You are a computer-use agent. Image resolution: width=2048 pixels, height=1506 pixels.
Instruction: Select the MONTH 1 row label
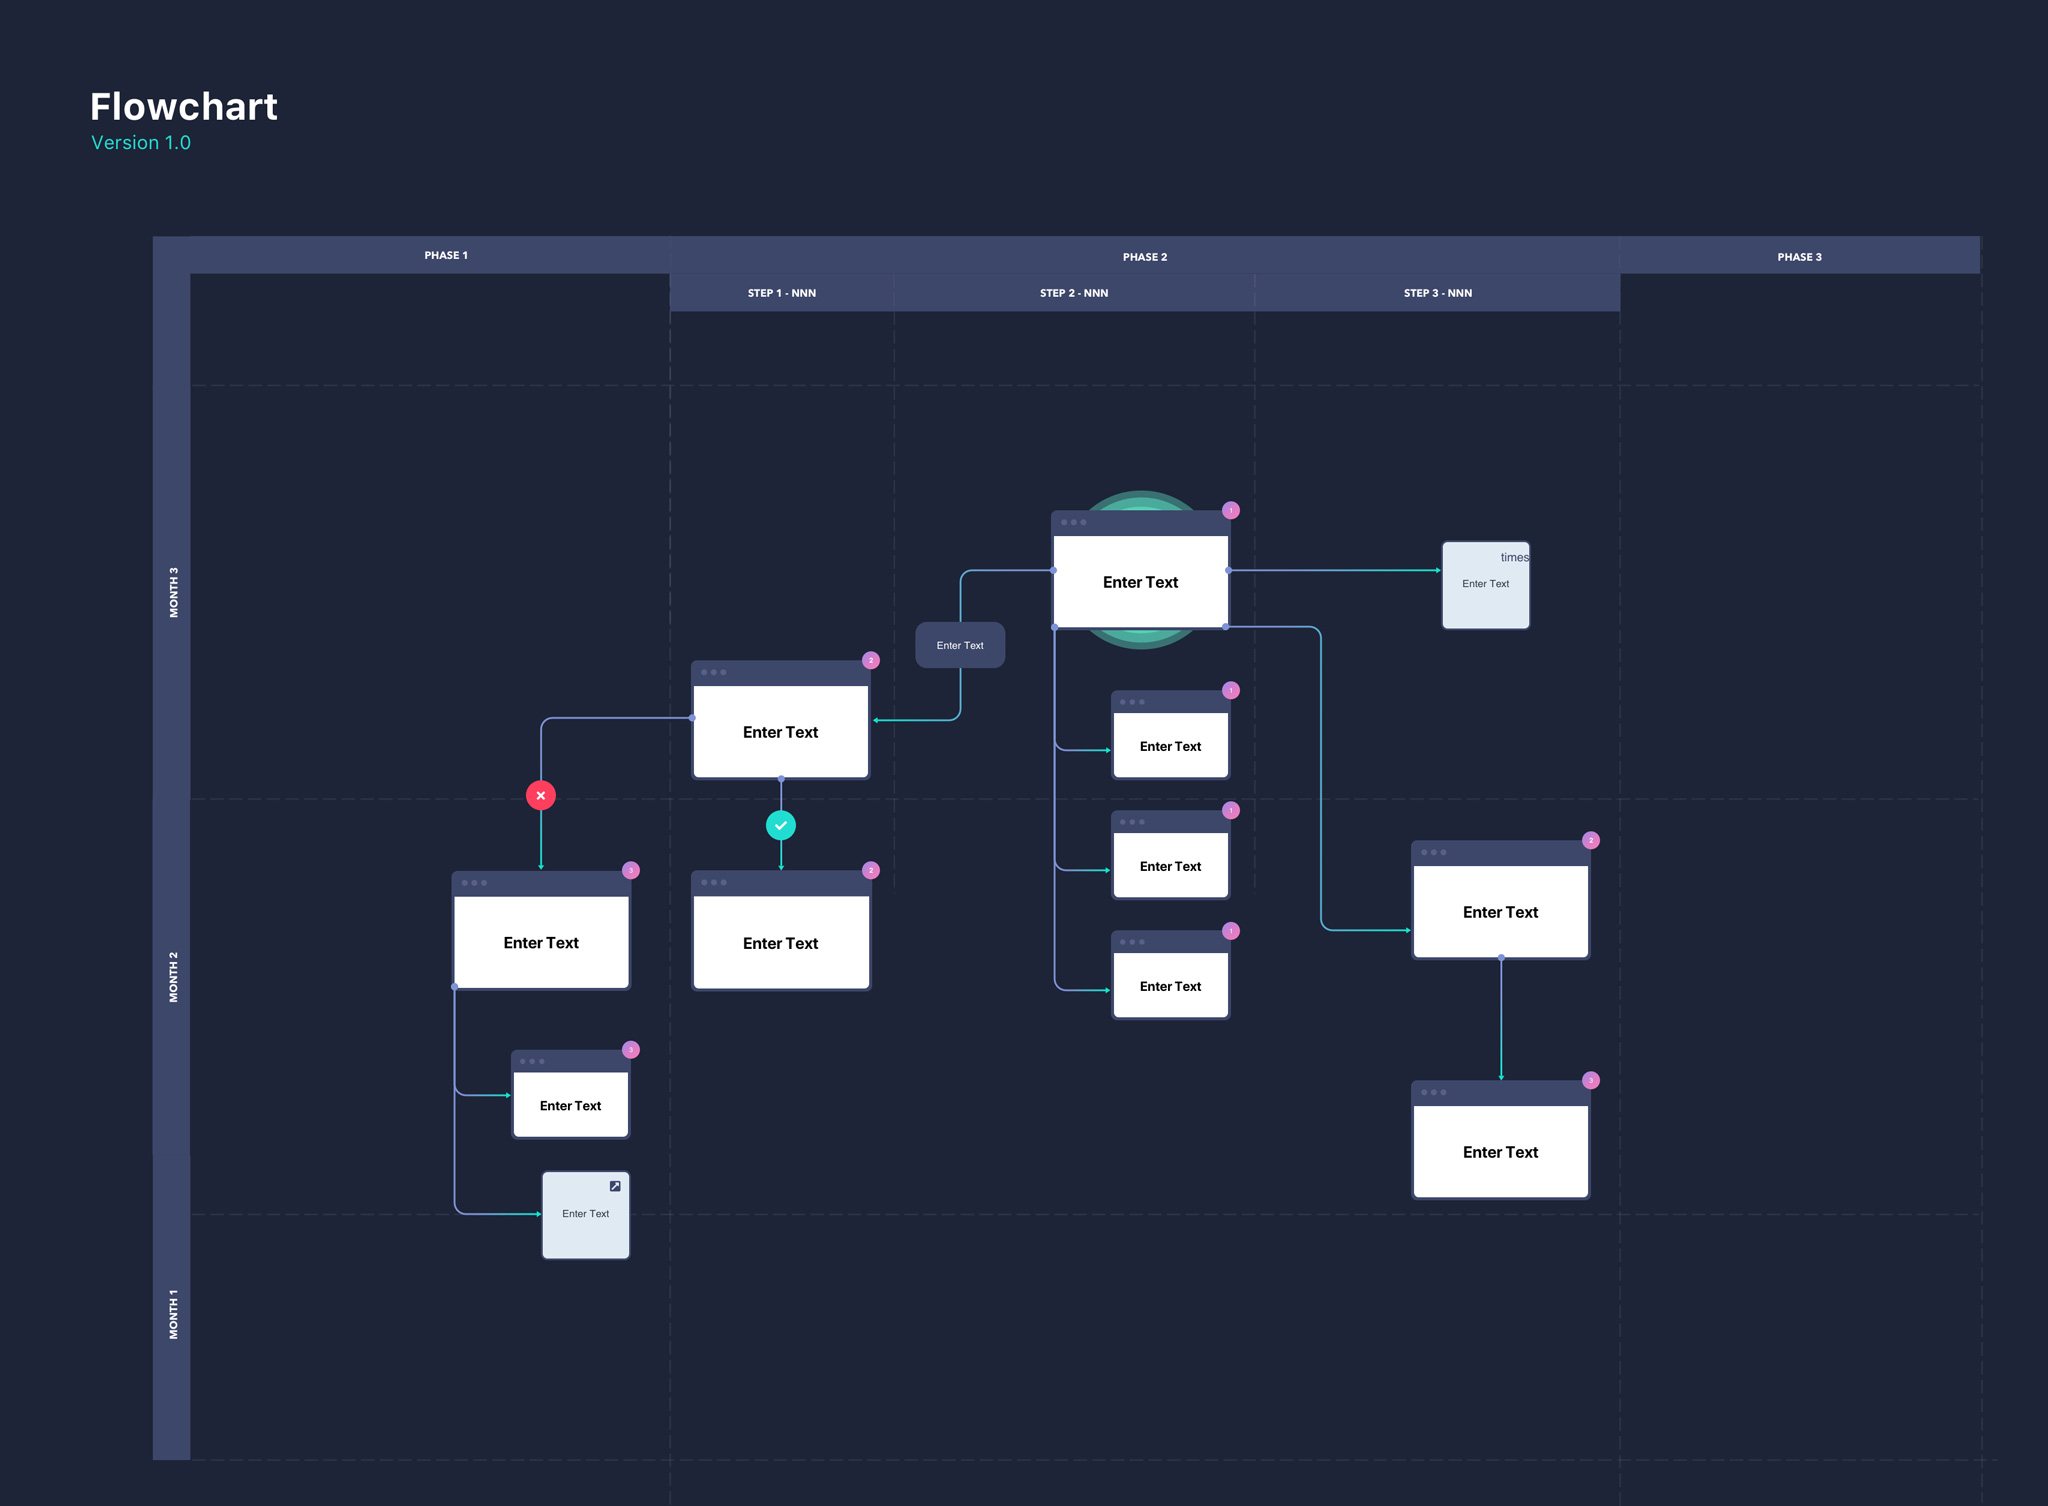coord(173,1314)
